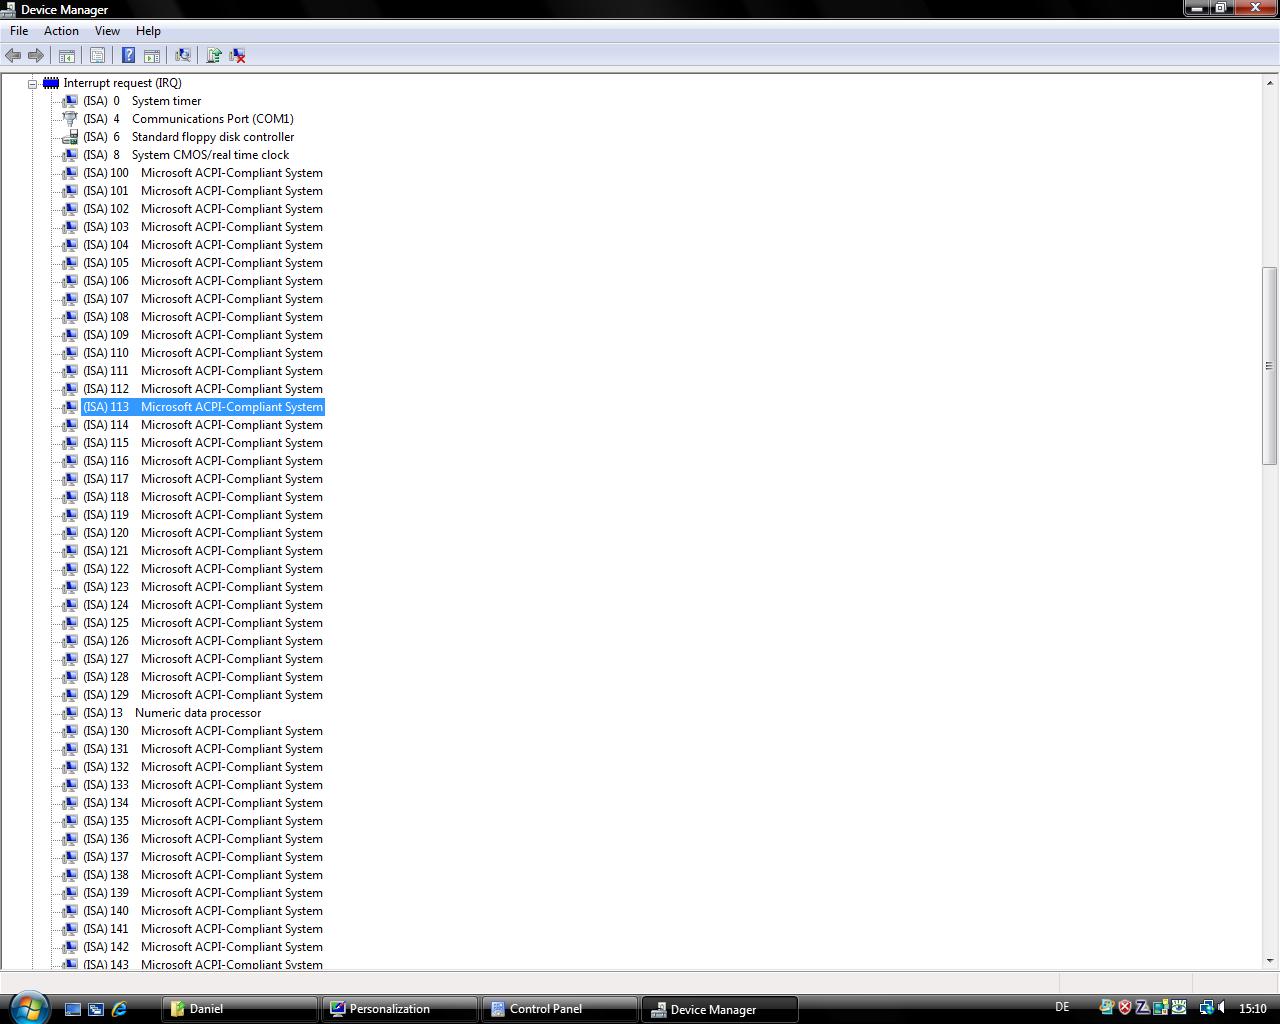Select (ISA) 117 Microsoft ACPI-Compliant System

[203, 479]
